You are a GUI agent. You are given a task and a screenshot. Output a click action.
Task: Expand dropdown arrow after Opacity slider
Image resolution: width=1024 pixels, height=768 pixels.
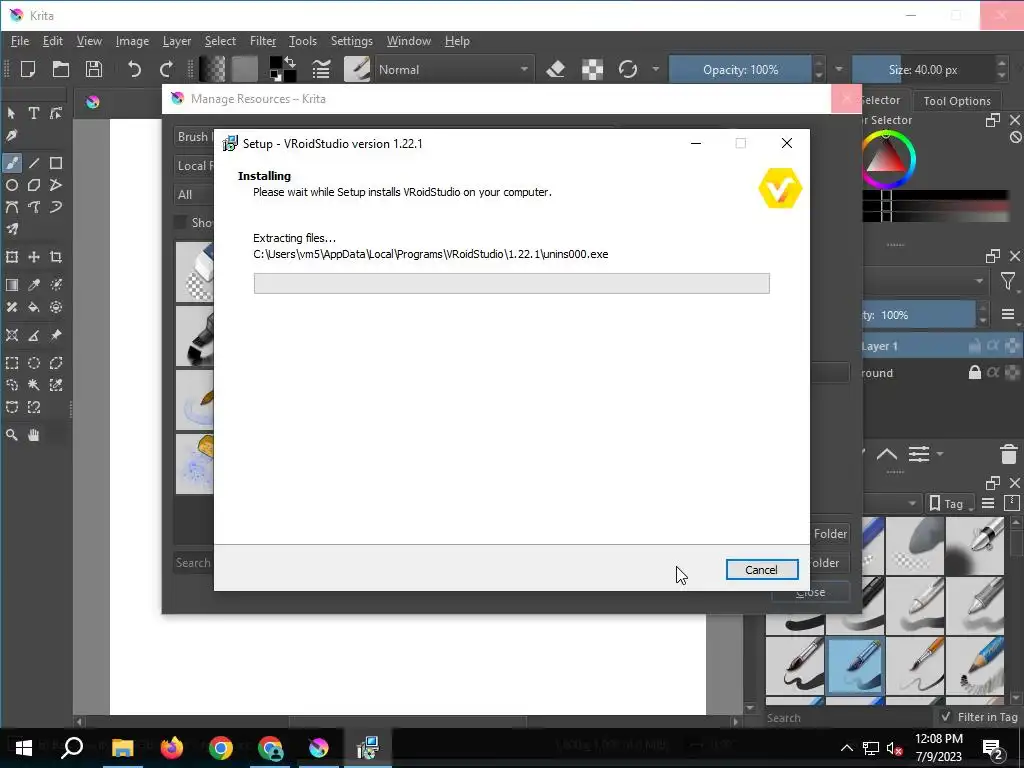(x=839, y=69)
